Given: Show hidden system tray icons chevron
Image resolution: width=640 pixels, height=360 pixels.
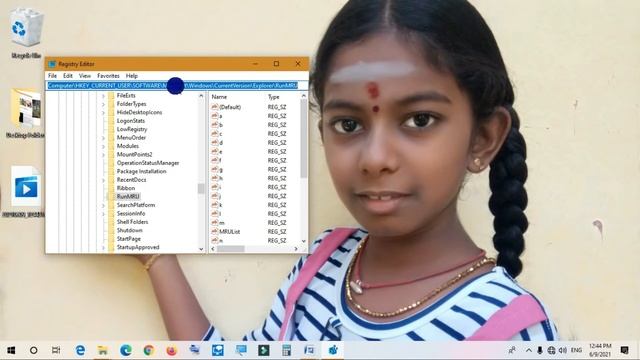Looking at the screenshot, I should pos(529,350).
